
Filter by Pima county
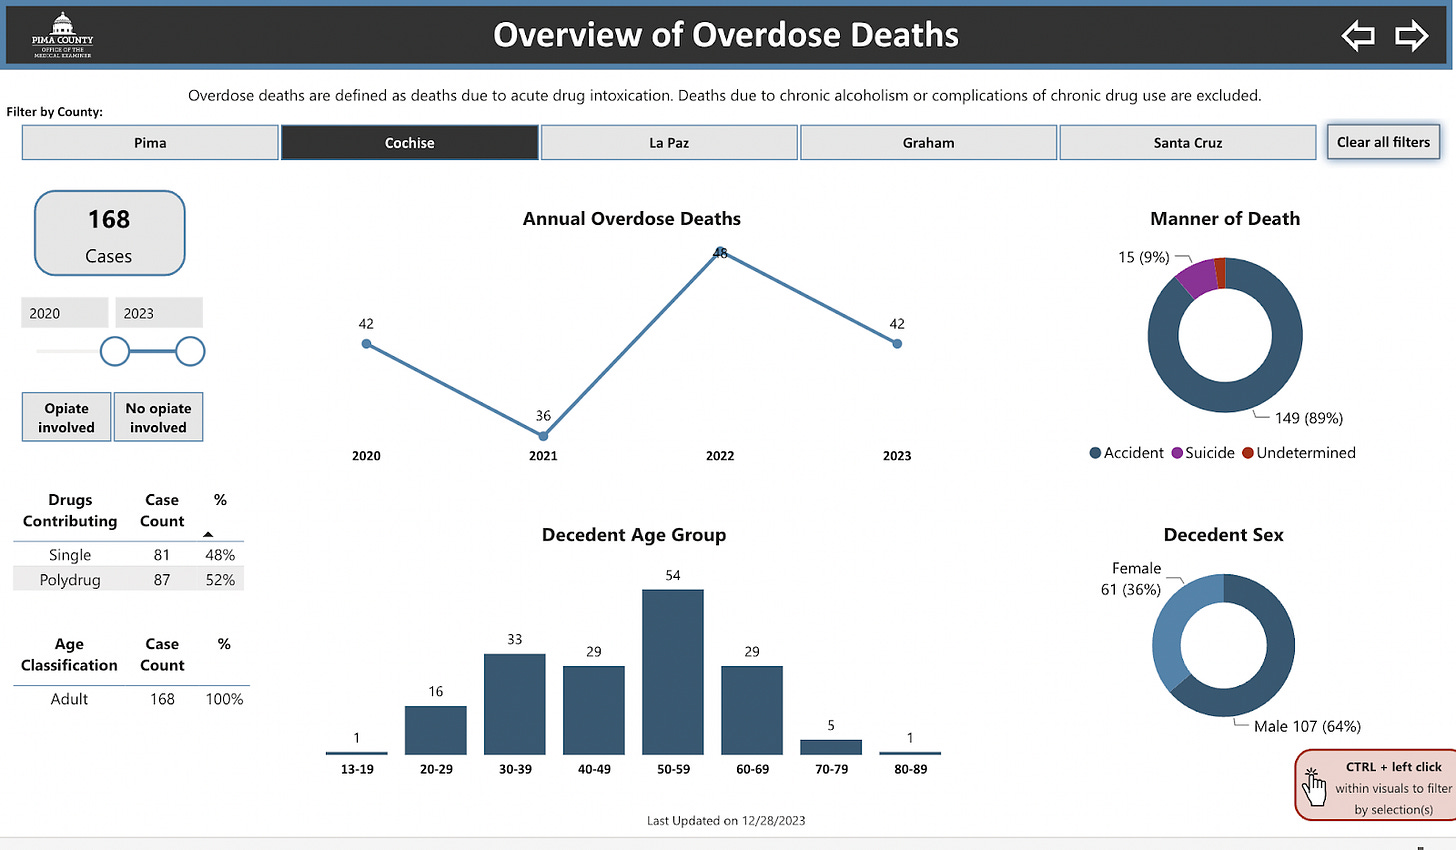pyautogui.click(x=150, y=143)
